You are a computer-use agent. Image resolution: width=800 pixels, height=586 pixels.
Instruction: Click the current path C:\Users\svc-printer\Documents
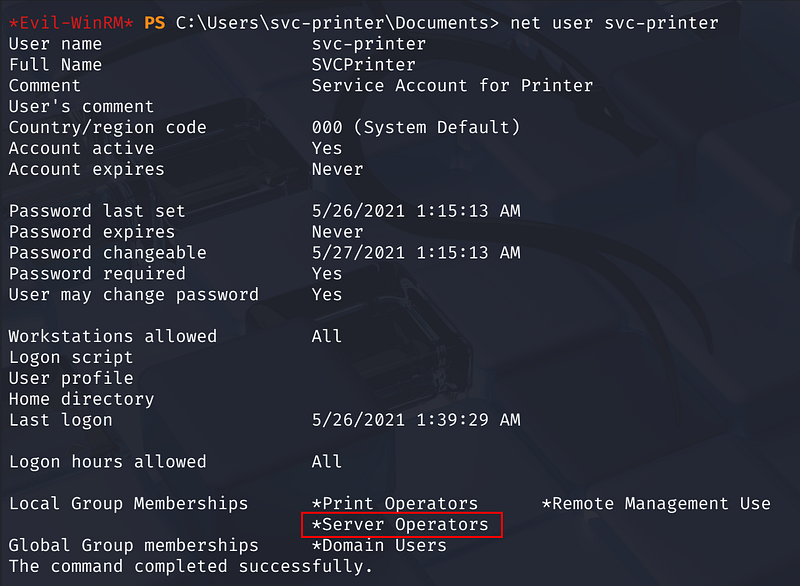[331, 22]
